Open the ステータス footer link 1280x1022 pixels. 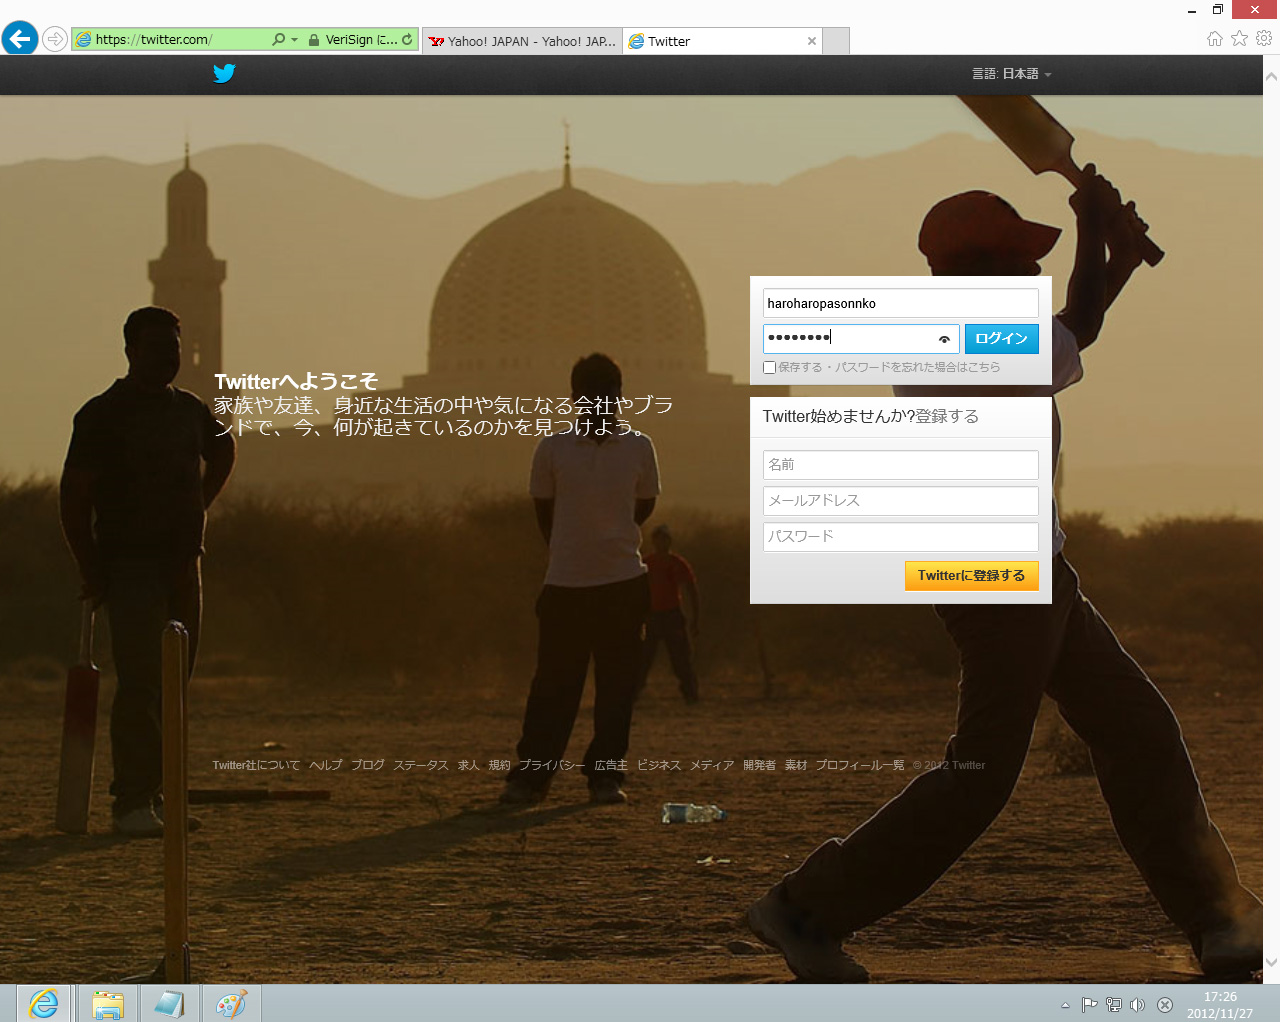421,765
